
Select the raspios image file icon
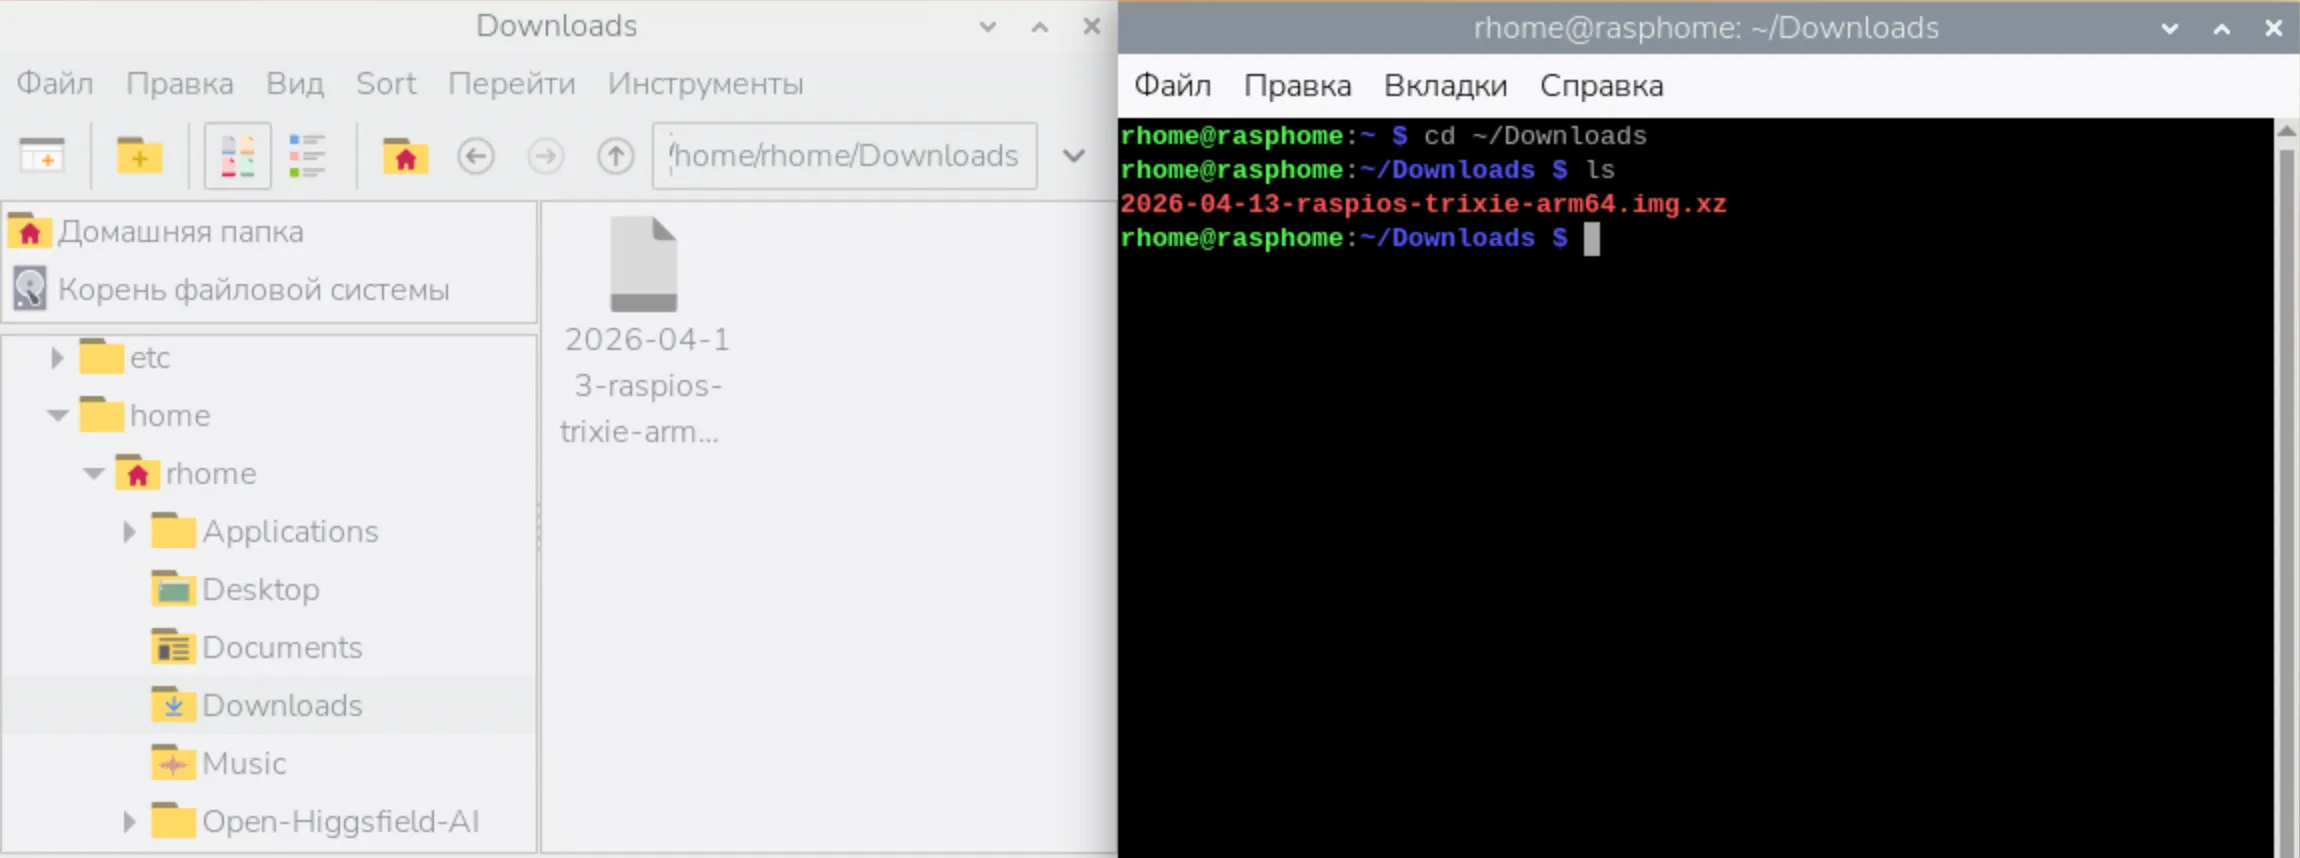click(x=644, y=264)
